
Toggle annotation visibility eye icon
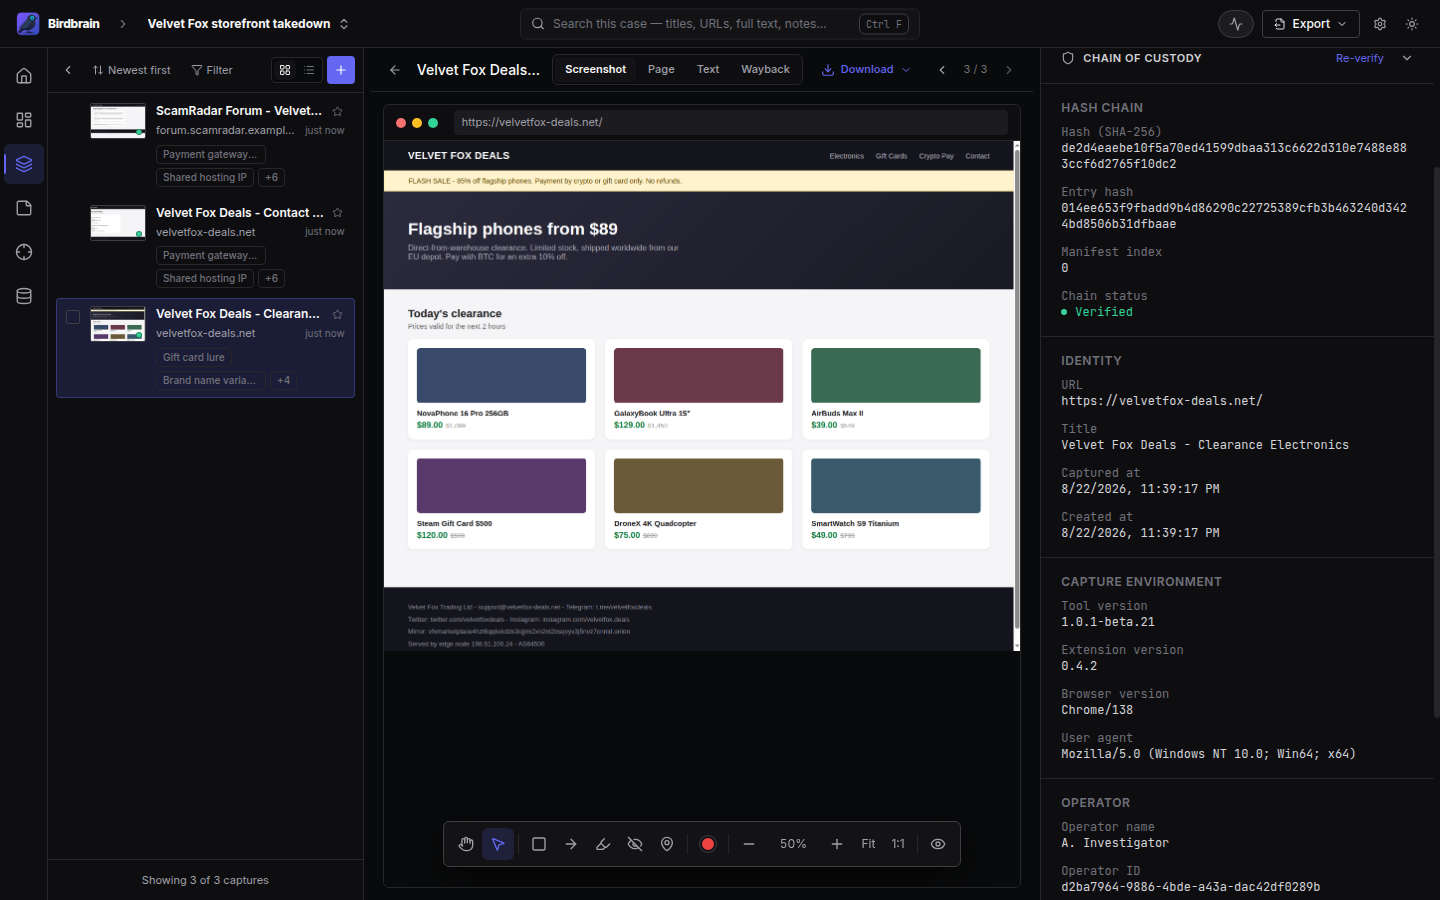(x=938, y=844)
